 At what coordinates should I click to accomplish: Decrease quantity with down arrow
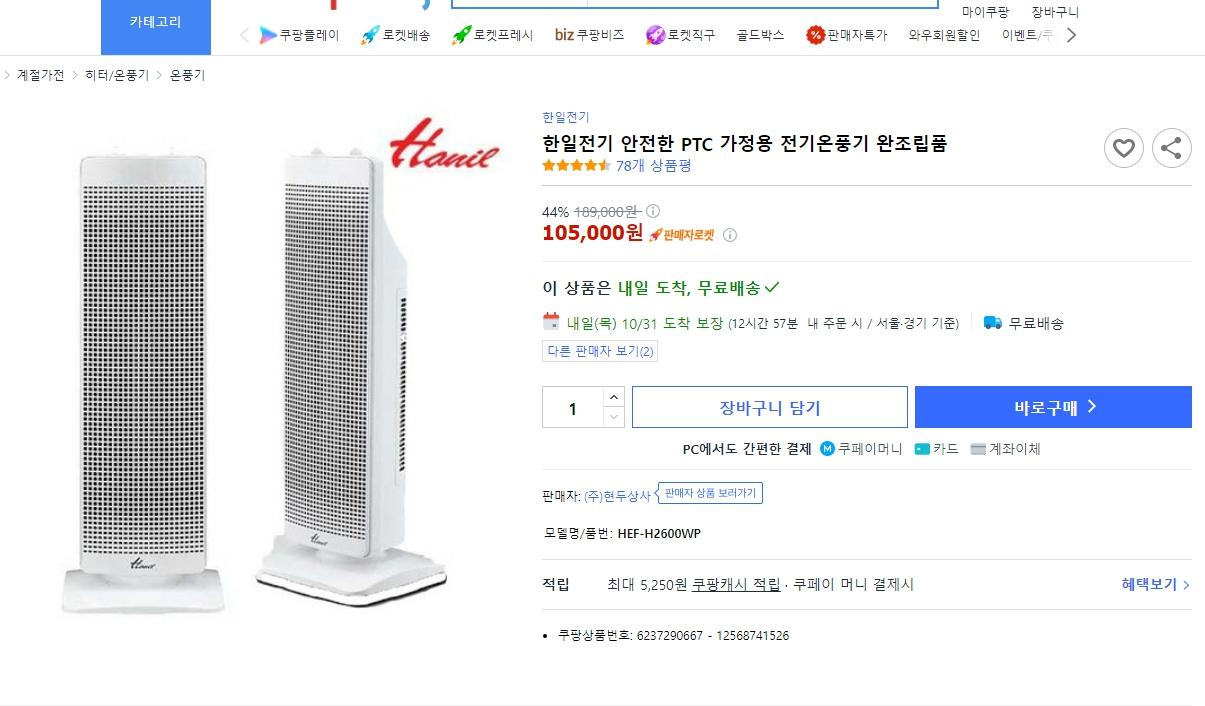[613, 417]
